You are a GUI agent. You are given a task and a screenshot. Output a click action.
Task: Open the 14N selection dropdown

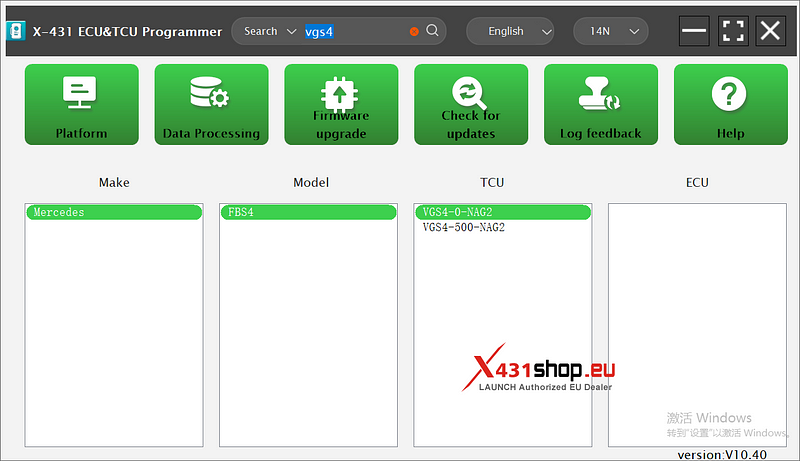click(611, 31)
